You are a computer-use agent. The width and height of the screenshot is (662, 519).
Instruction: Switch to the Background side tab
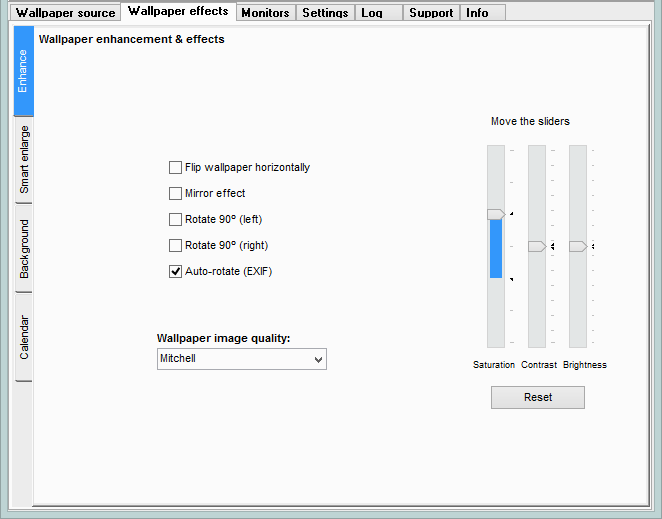point(24,248)
